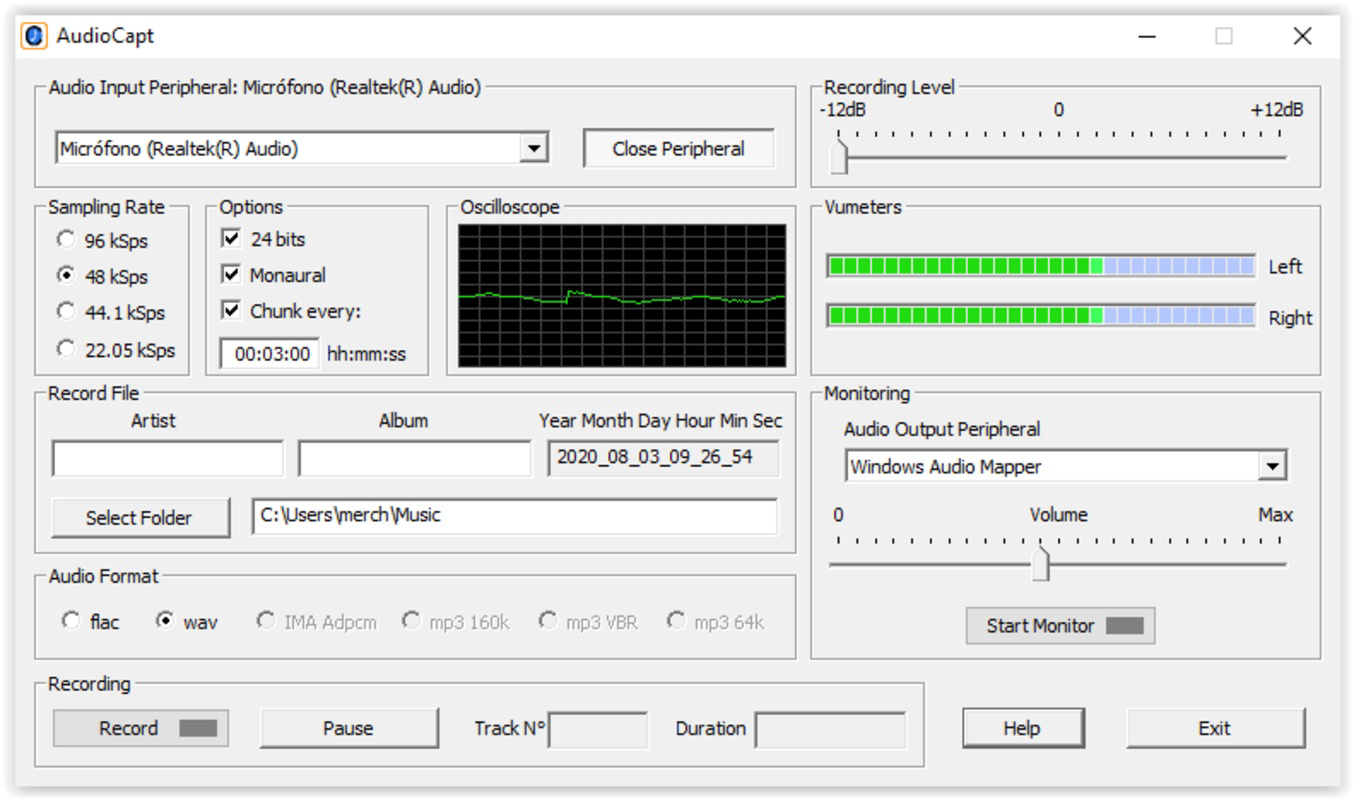Click the Oscilloscope waveform display
The width and height of the screenshot is (1354, 800).
tap(622, 295)
